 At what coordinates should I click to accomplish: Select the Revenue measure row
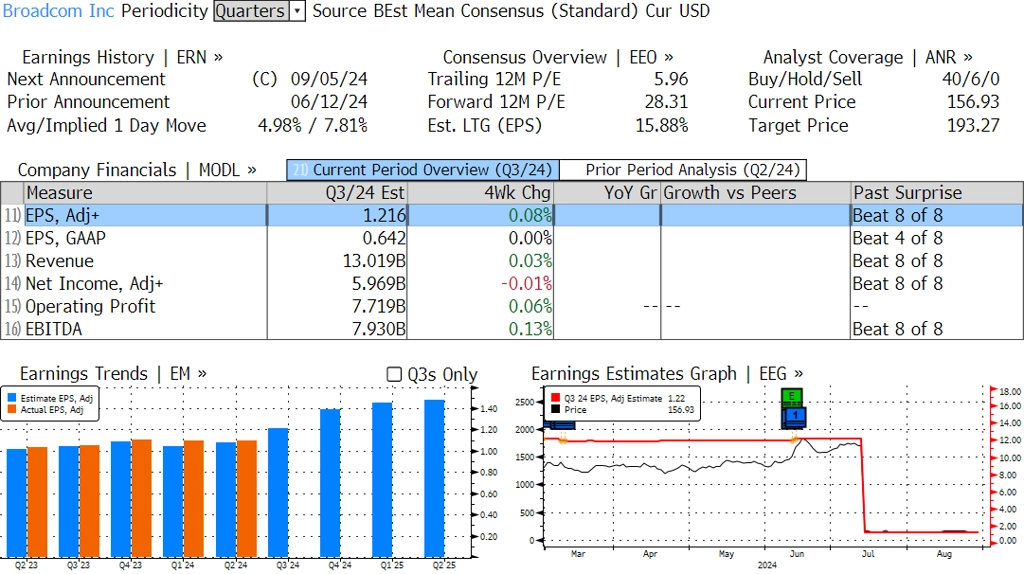pyautogui.click(x=512, y=261)
